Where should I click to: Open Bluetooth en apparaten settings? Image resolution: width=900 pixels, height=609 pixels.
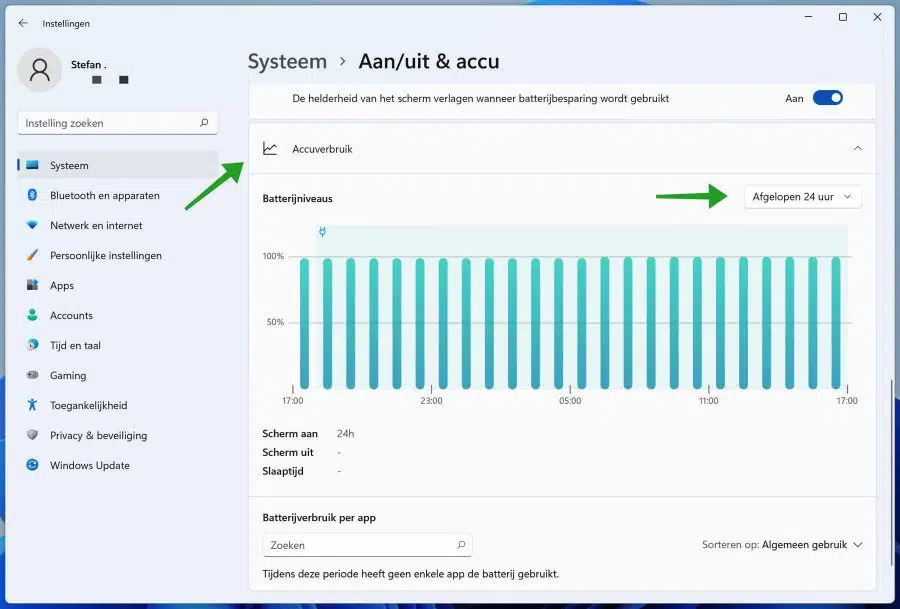[x=117, y=195]
